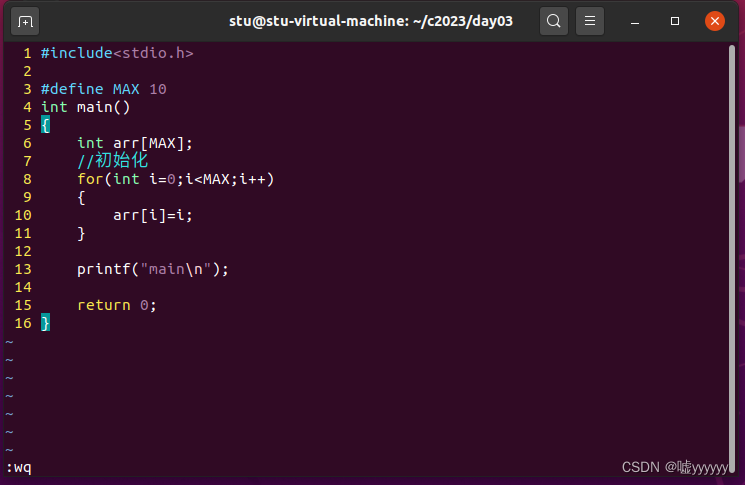Click the #define MAX 10 line
The image size is (745, 485).
click(x=103, y=89)
